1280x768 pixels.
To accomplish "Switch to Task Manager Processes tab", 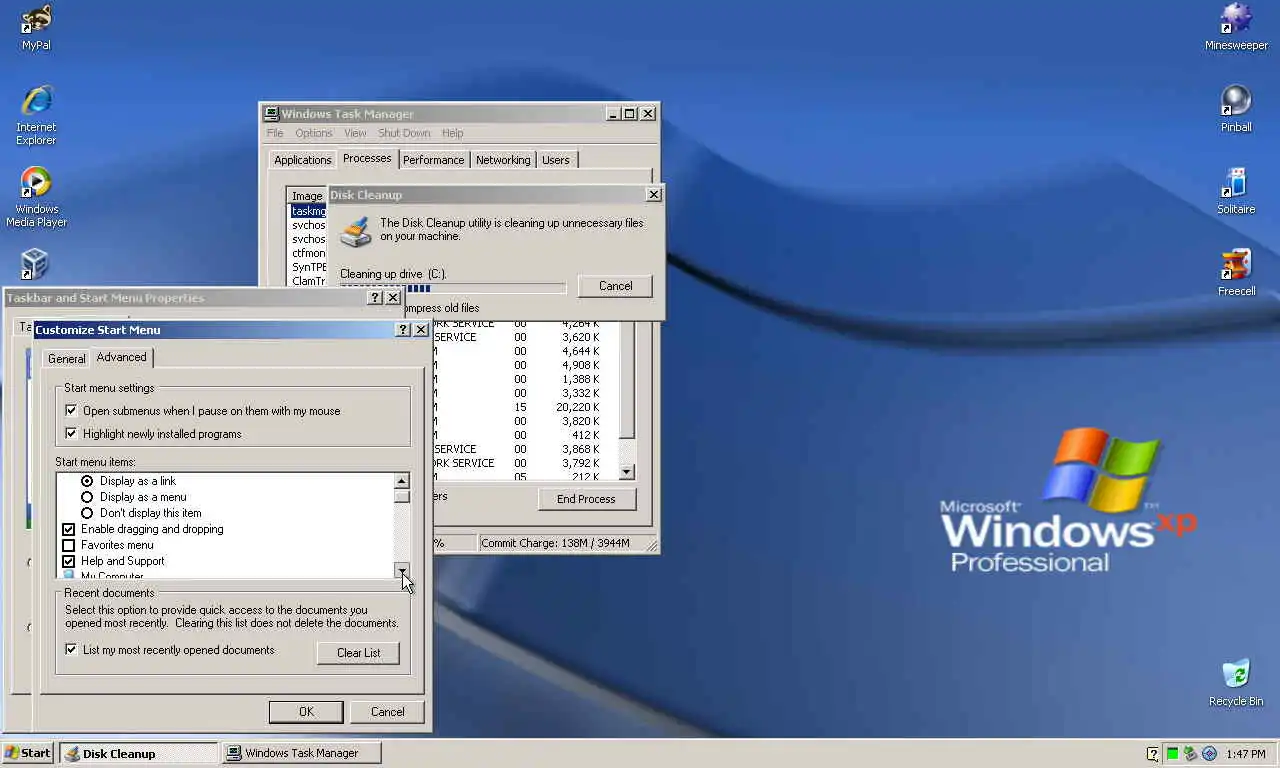I will point(367,158).
